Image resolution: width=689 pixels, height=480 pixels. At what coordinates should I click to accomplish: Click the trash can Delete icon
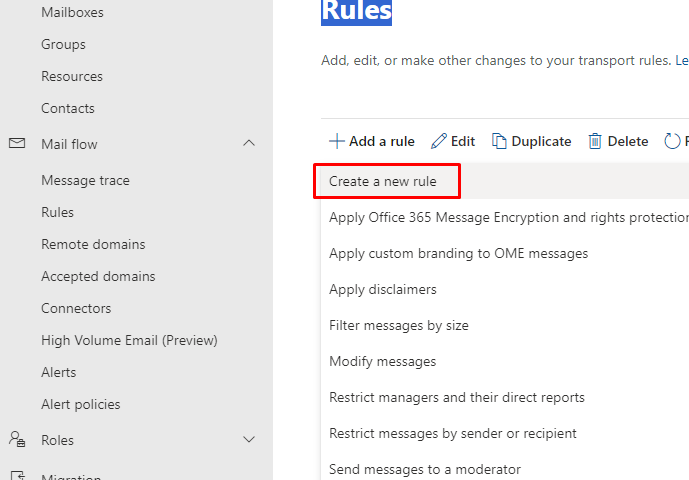595,142
